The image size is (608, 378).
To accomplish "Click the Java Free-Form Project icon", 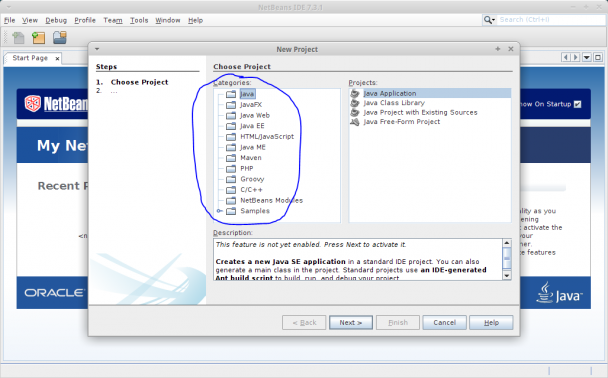I will 355,122.
